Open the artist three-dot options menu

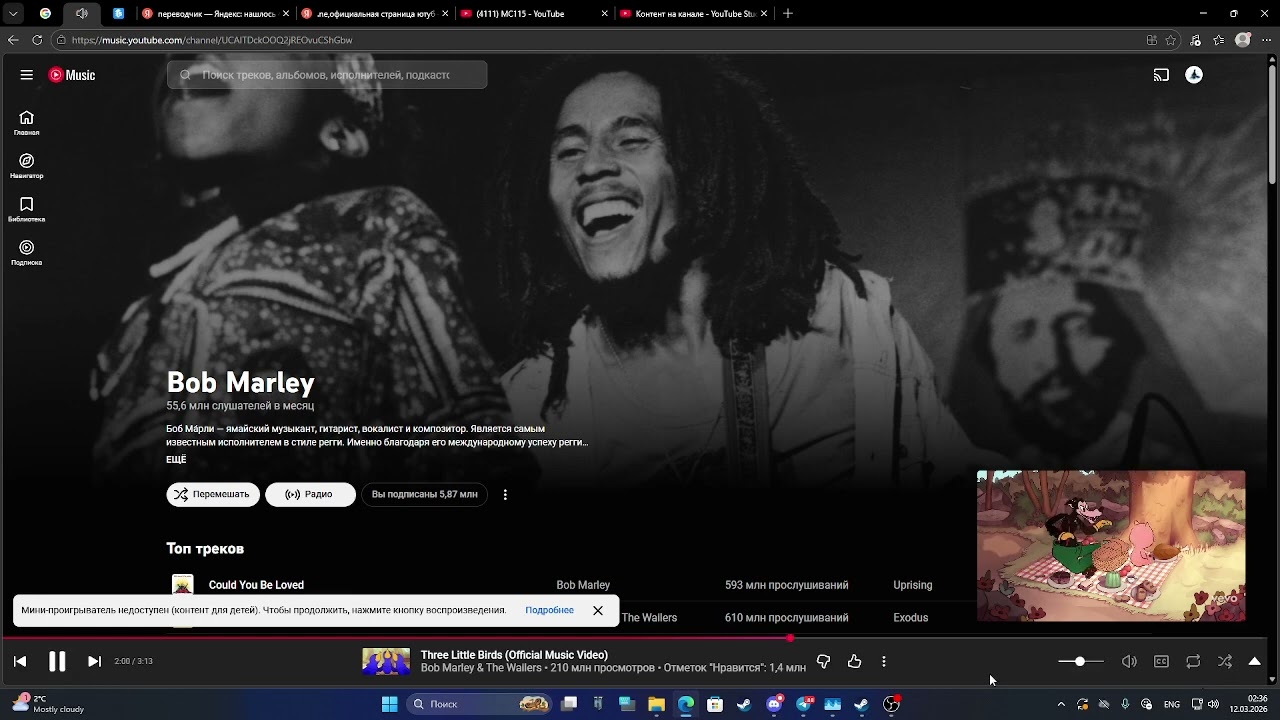tap(505, 494)
